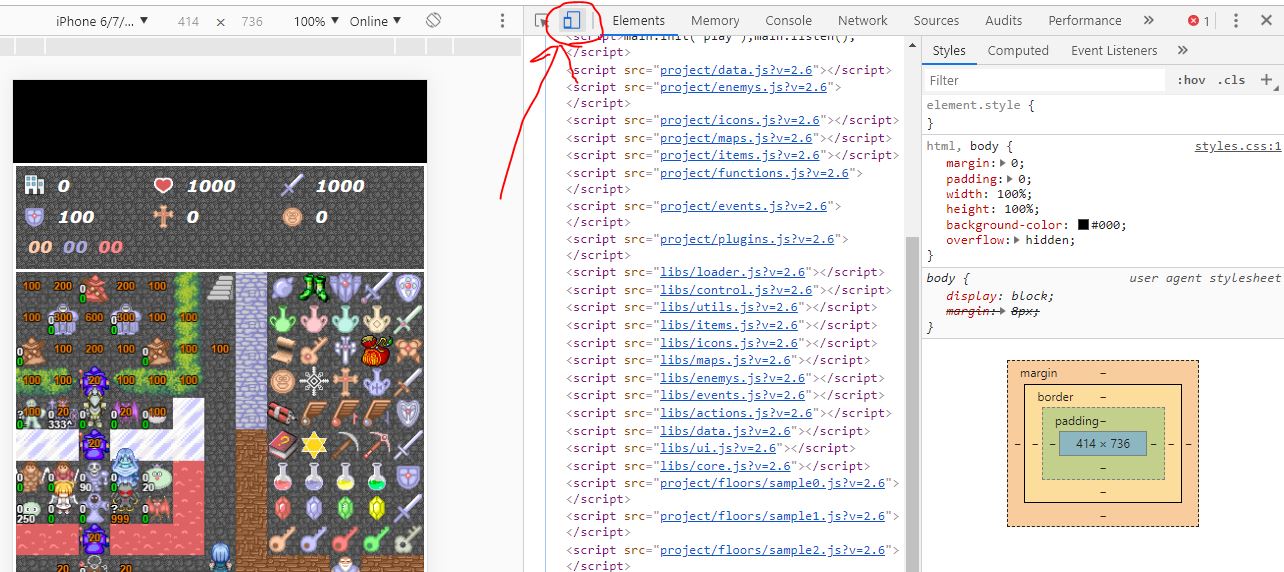
Task: Open the Computed styles tab
Action: pyautogui.click(x=1018, y=51)
